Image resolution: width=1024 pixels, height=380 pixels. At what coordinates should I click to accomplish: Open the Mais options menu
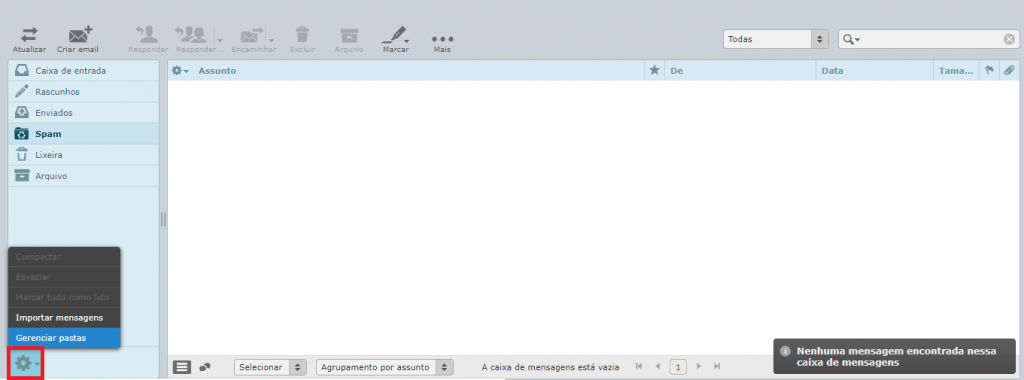442,42
